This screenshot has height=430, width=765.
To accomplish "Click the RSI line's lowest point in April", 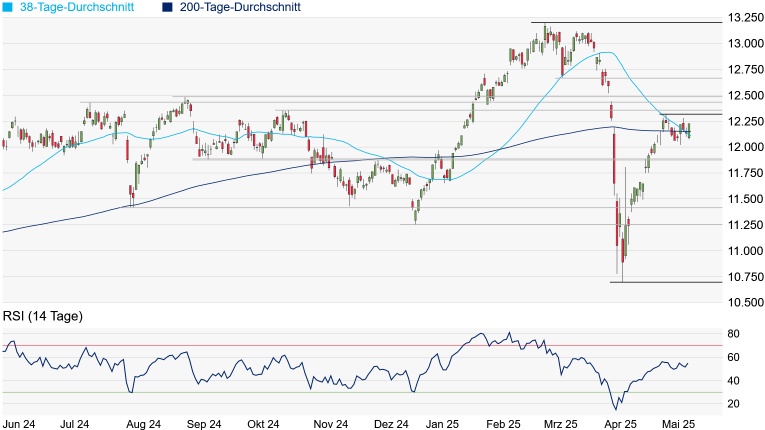I will (x=616, y=408).
